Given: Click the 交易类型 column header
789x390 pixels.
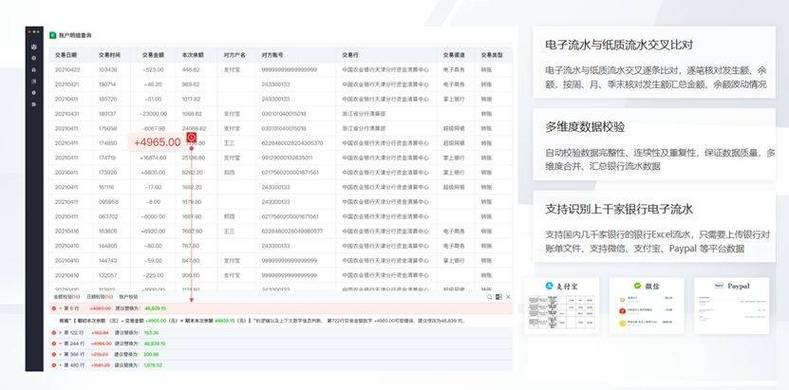Looking at the screenshot, I should [491, 55].
